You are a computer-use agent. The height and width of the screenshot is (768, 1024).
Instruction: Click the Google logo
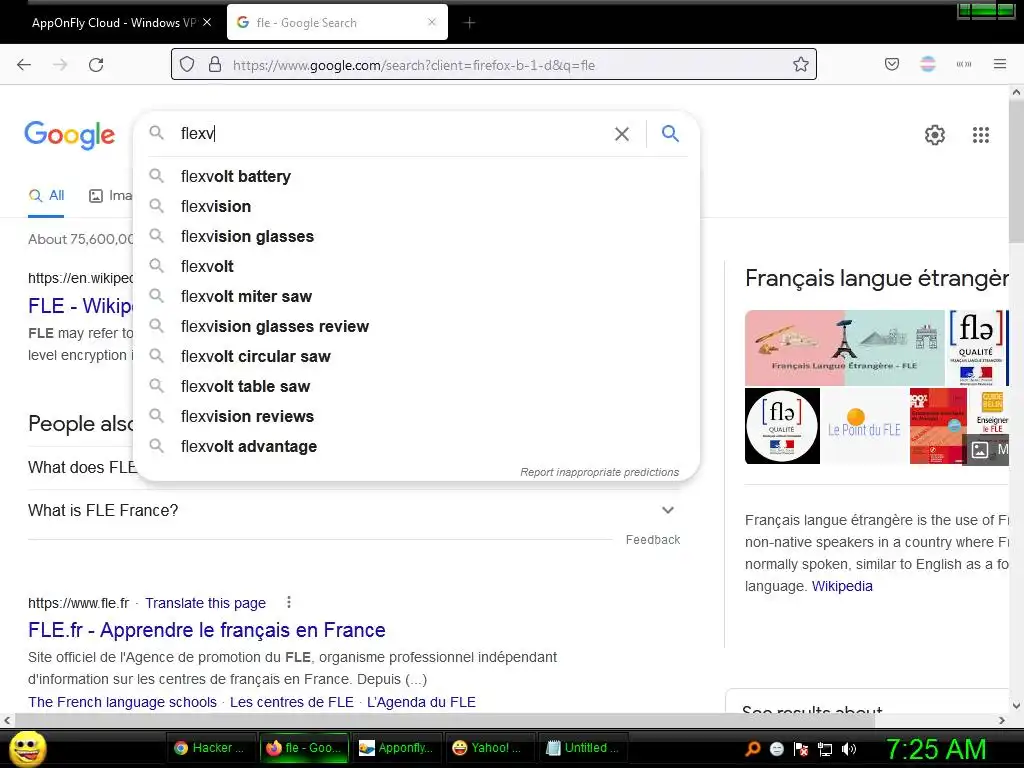[70, 135]
